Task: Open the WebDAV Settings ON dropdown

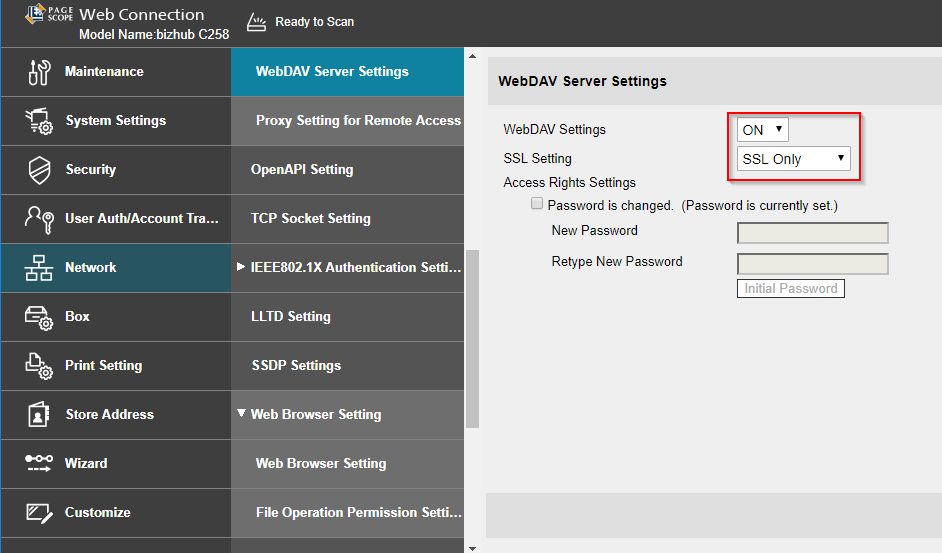Action: (x=762, y=130)
